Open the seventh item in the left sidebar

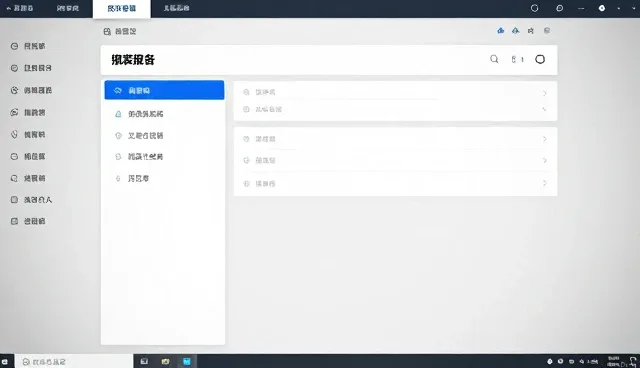(x=28, y=178)
